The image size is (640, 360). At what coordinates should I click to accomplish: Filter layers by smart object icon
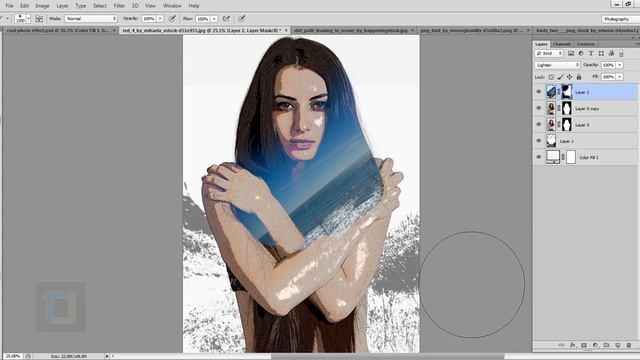(x=611, y=53)
